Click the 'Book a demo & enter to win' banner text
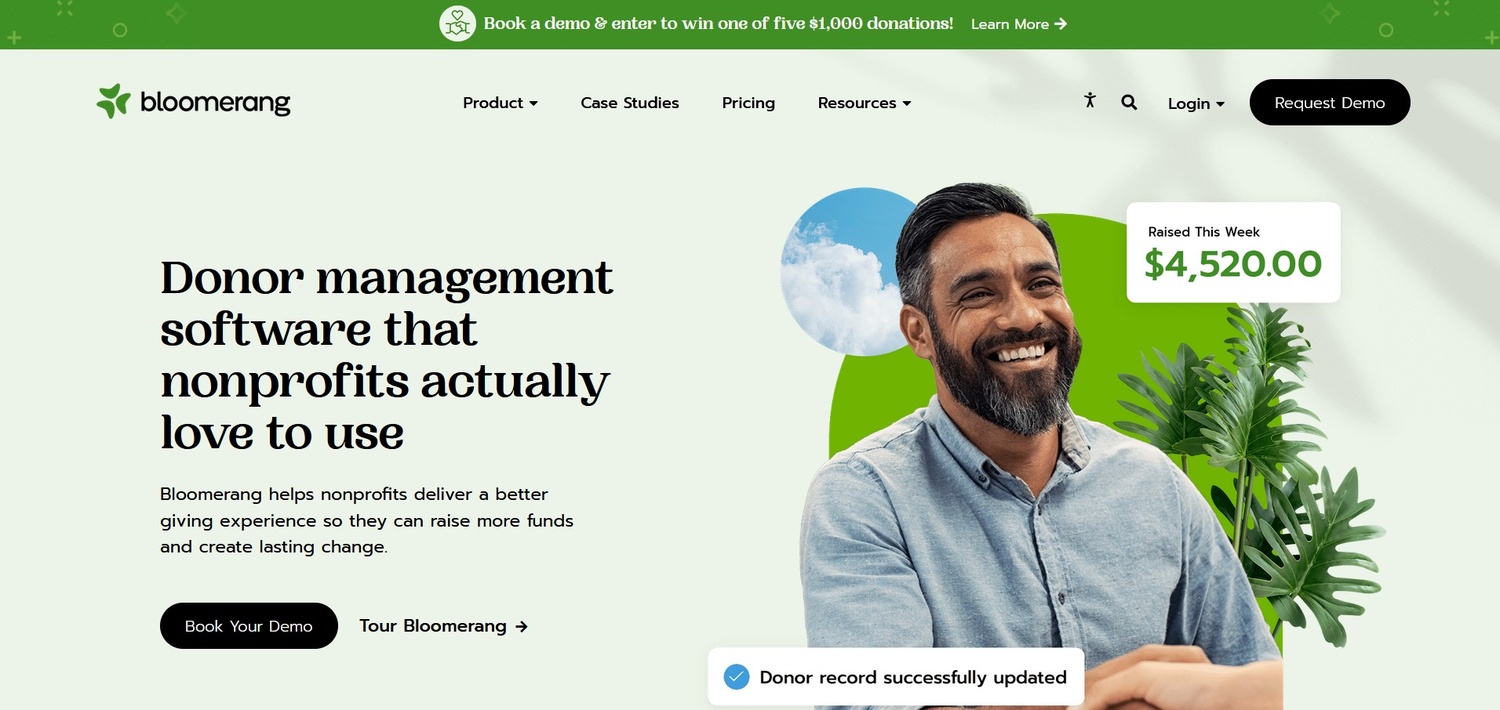1500x710 pixels. (x=718, y=23)
